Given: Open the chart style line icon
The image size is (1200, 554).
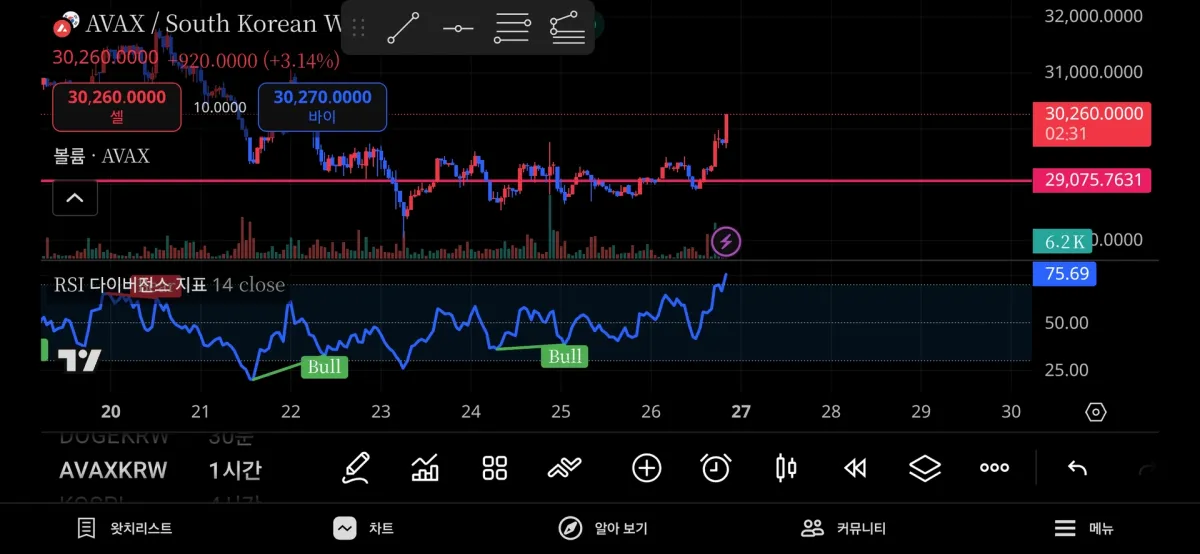Looking at the screenshot, I should click(565, 468).
